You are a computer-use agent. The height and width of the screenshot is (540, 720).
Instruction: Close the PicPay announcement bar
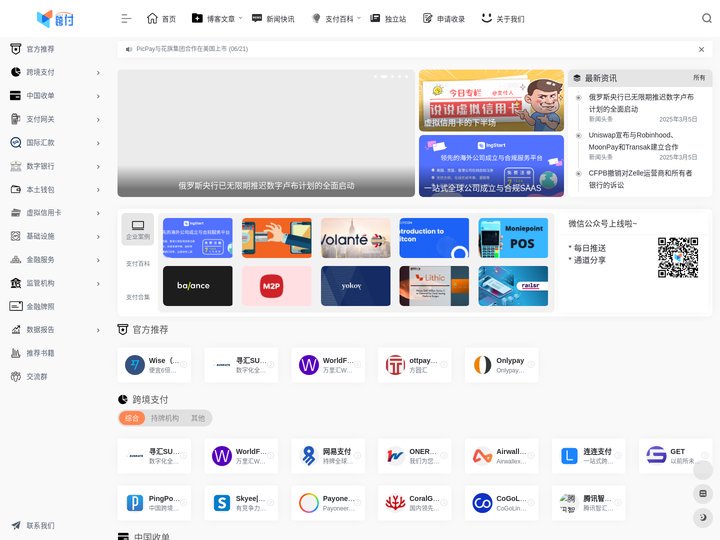pyautogui.click(x=701, y=49)
